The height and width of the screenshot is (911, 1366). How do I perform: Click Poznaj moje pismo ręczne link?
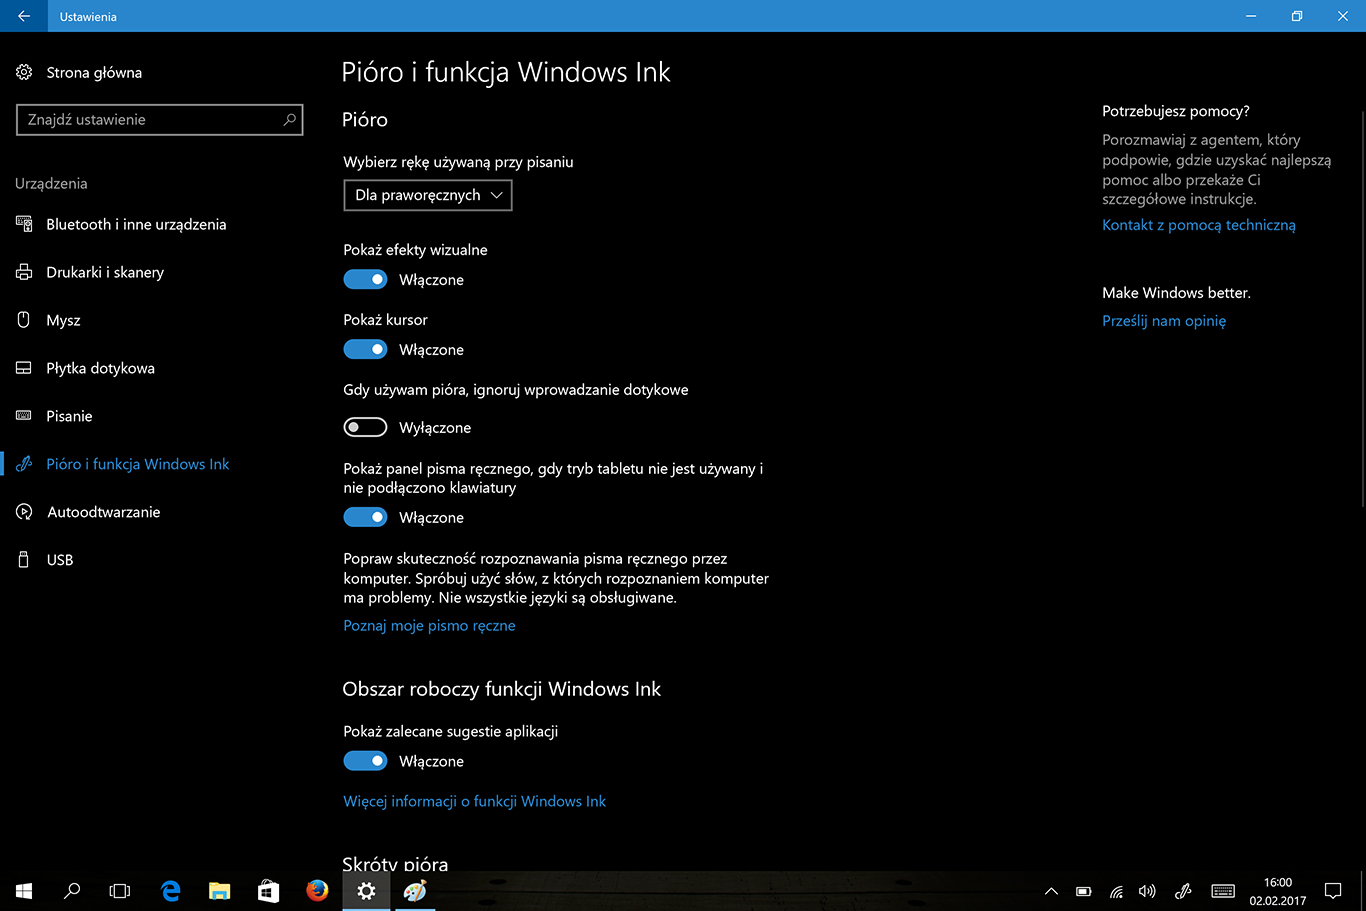[429, 626]
